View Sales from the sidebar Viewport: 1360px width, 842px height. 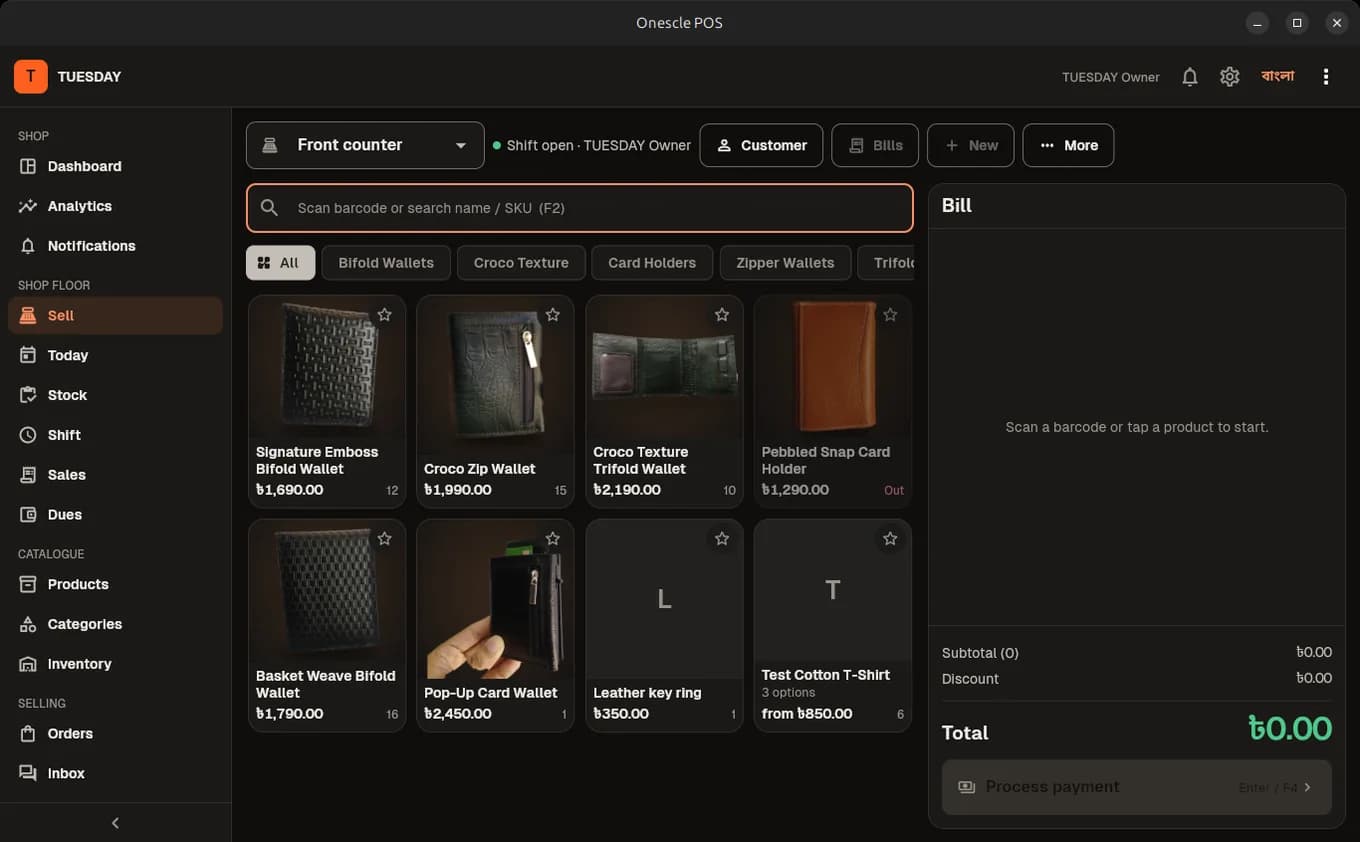[115, 475]
